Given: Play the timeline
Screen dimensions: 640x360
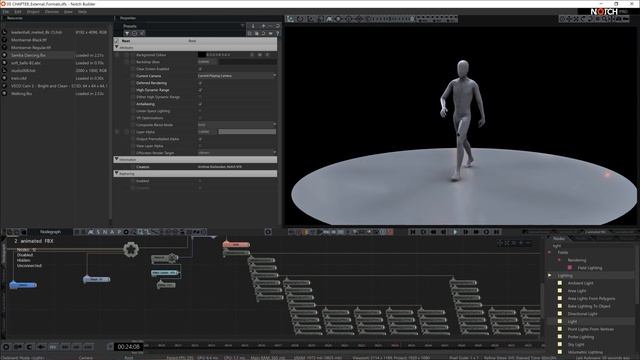Looking at the screenshot, I should click(456, 232).
